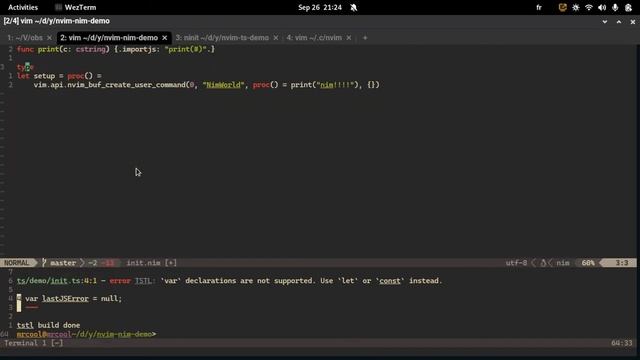The height and width of the screenshot is (360, 640).
Task: Click the microphone tray icon
Action: tap(615, 7)
